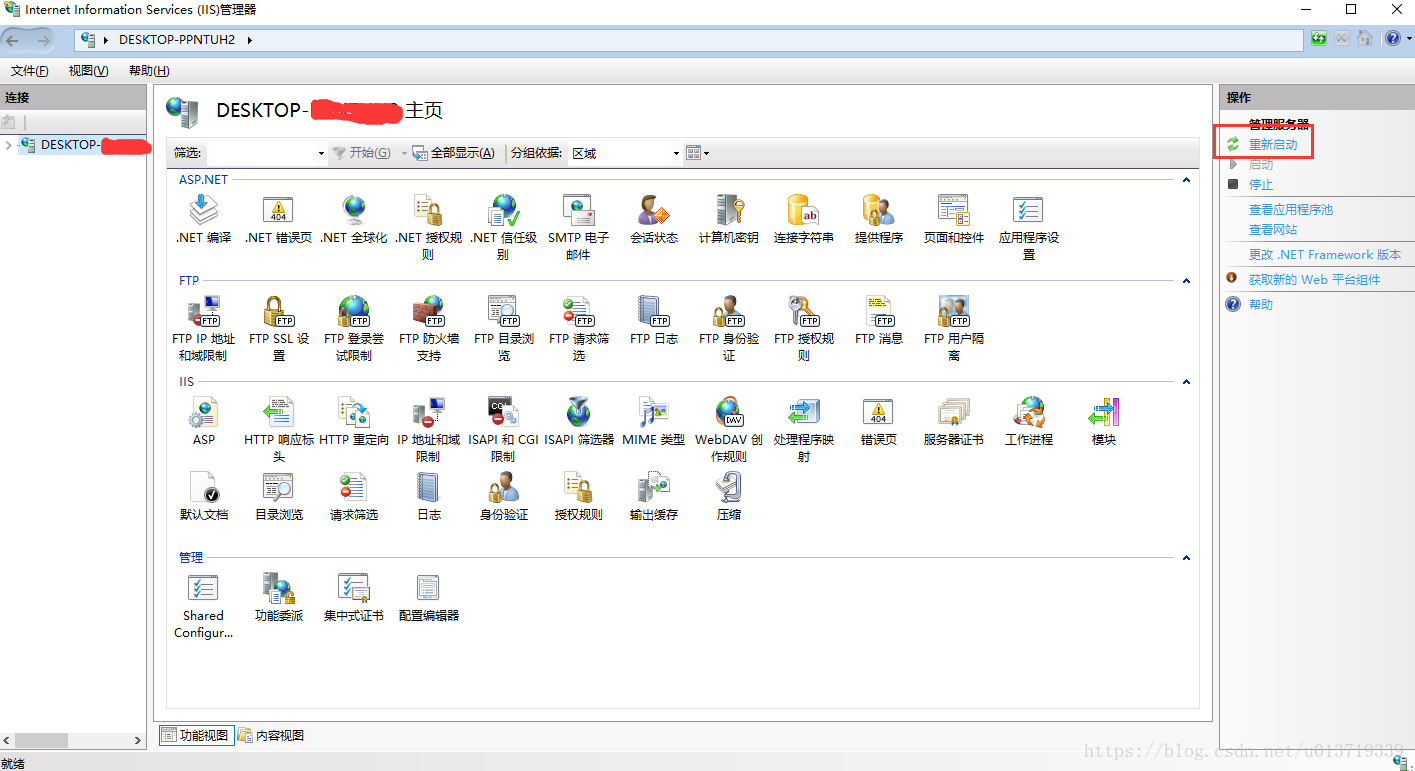Open FTP IP 地址和域限制 icon
1415x771 pixels.
coord(204,312)
